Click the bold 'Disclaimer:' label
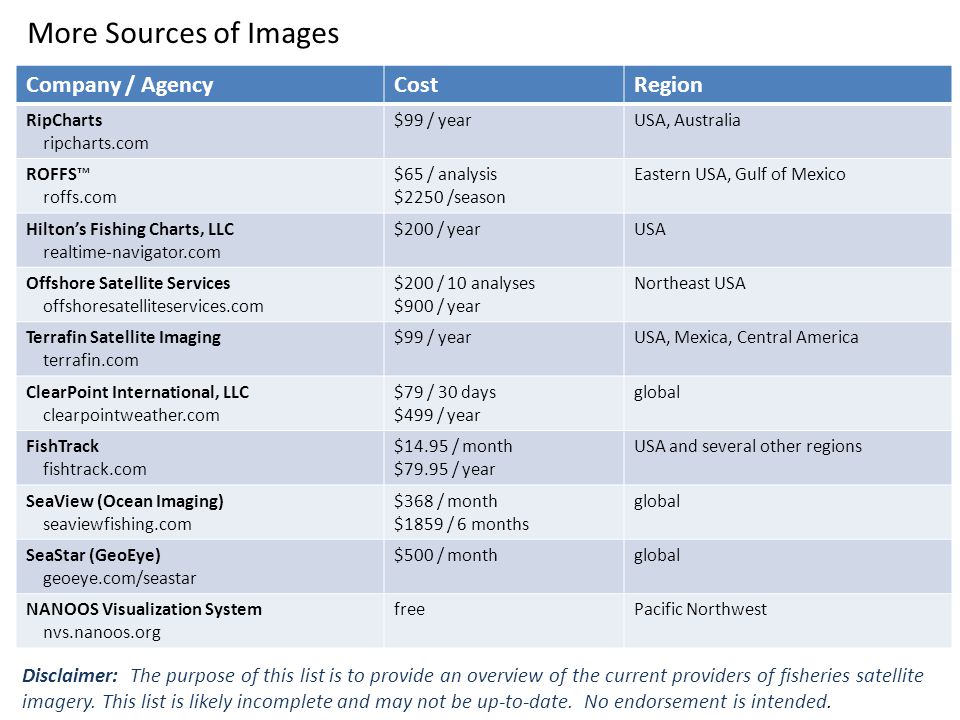Screen dimensions: 960x720 point(70,676)
